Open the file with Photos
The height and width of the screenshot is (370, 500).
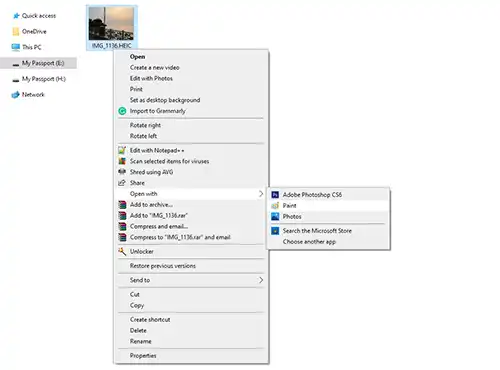click(328, 217)
